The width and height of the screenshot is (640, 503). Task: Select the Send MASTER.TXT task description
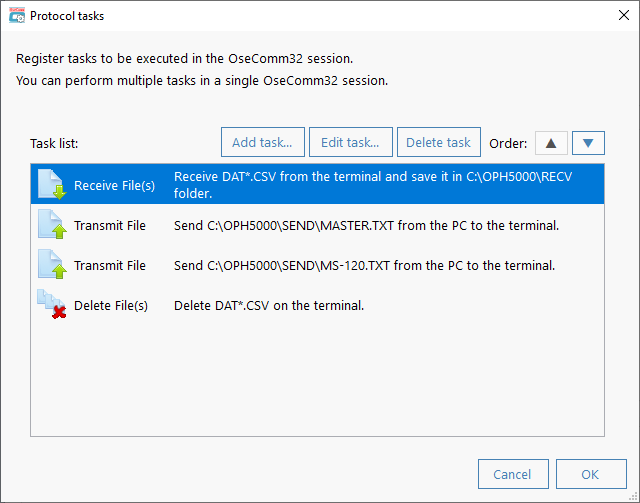366,225
